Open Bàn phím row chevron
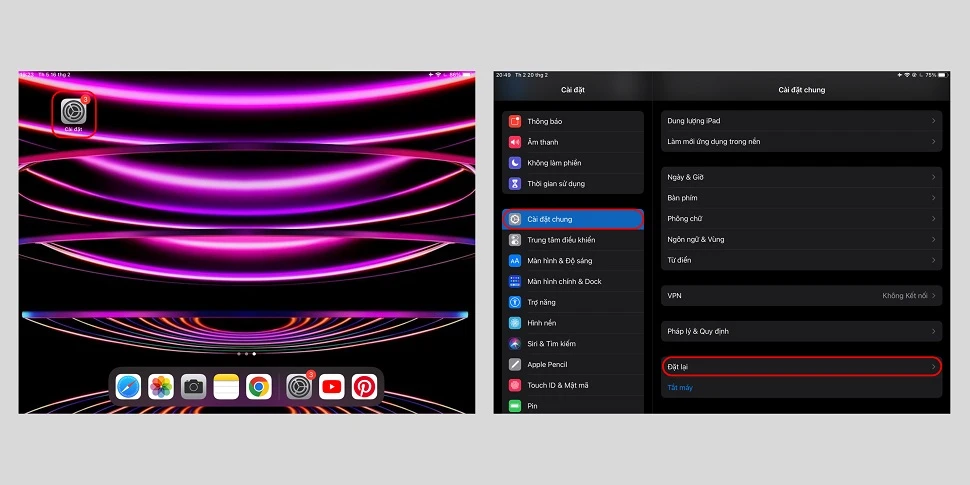 pos(934,198)
